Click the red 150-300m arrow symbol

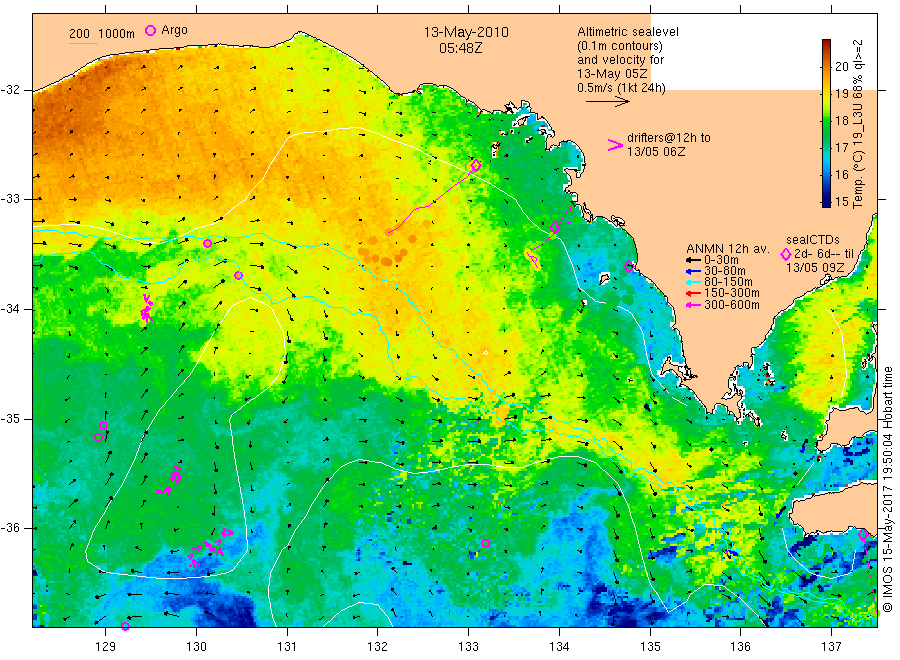[x=693, y=293]
